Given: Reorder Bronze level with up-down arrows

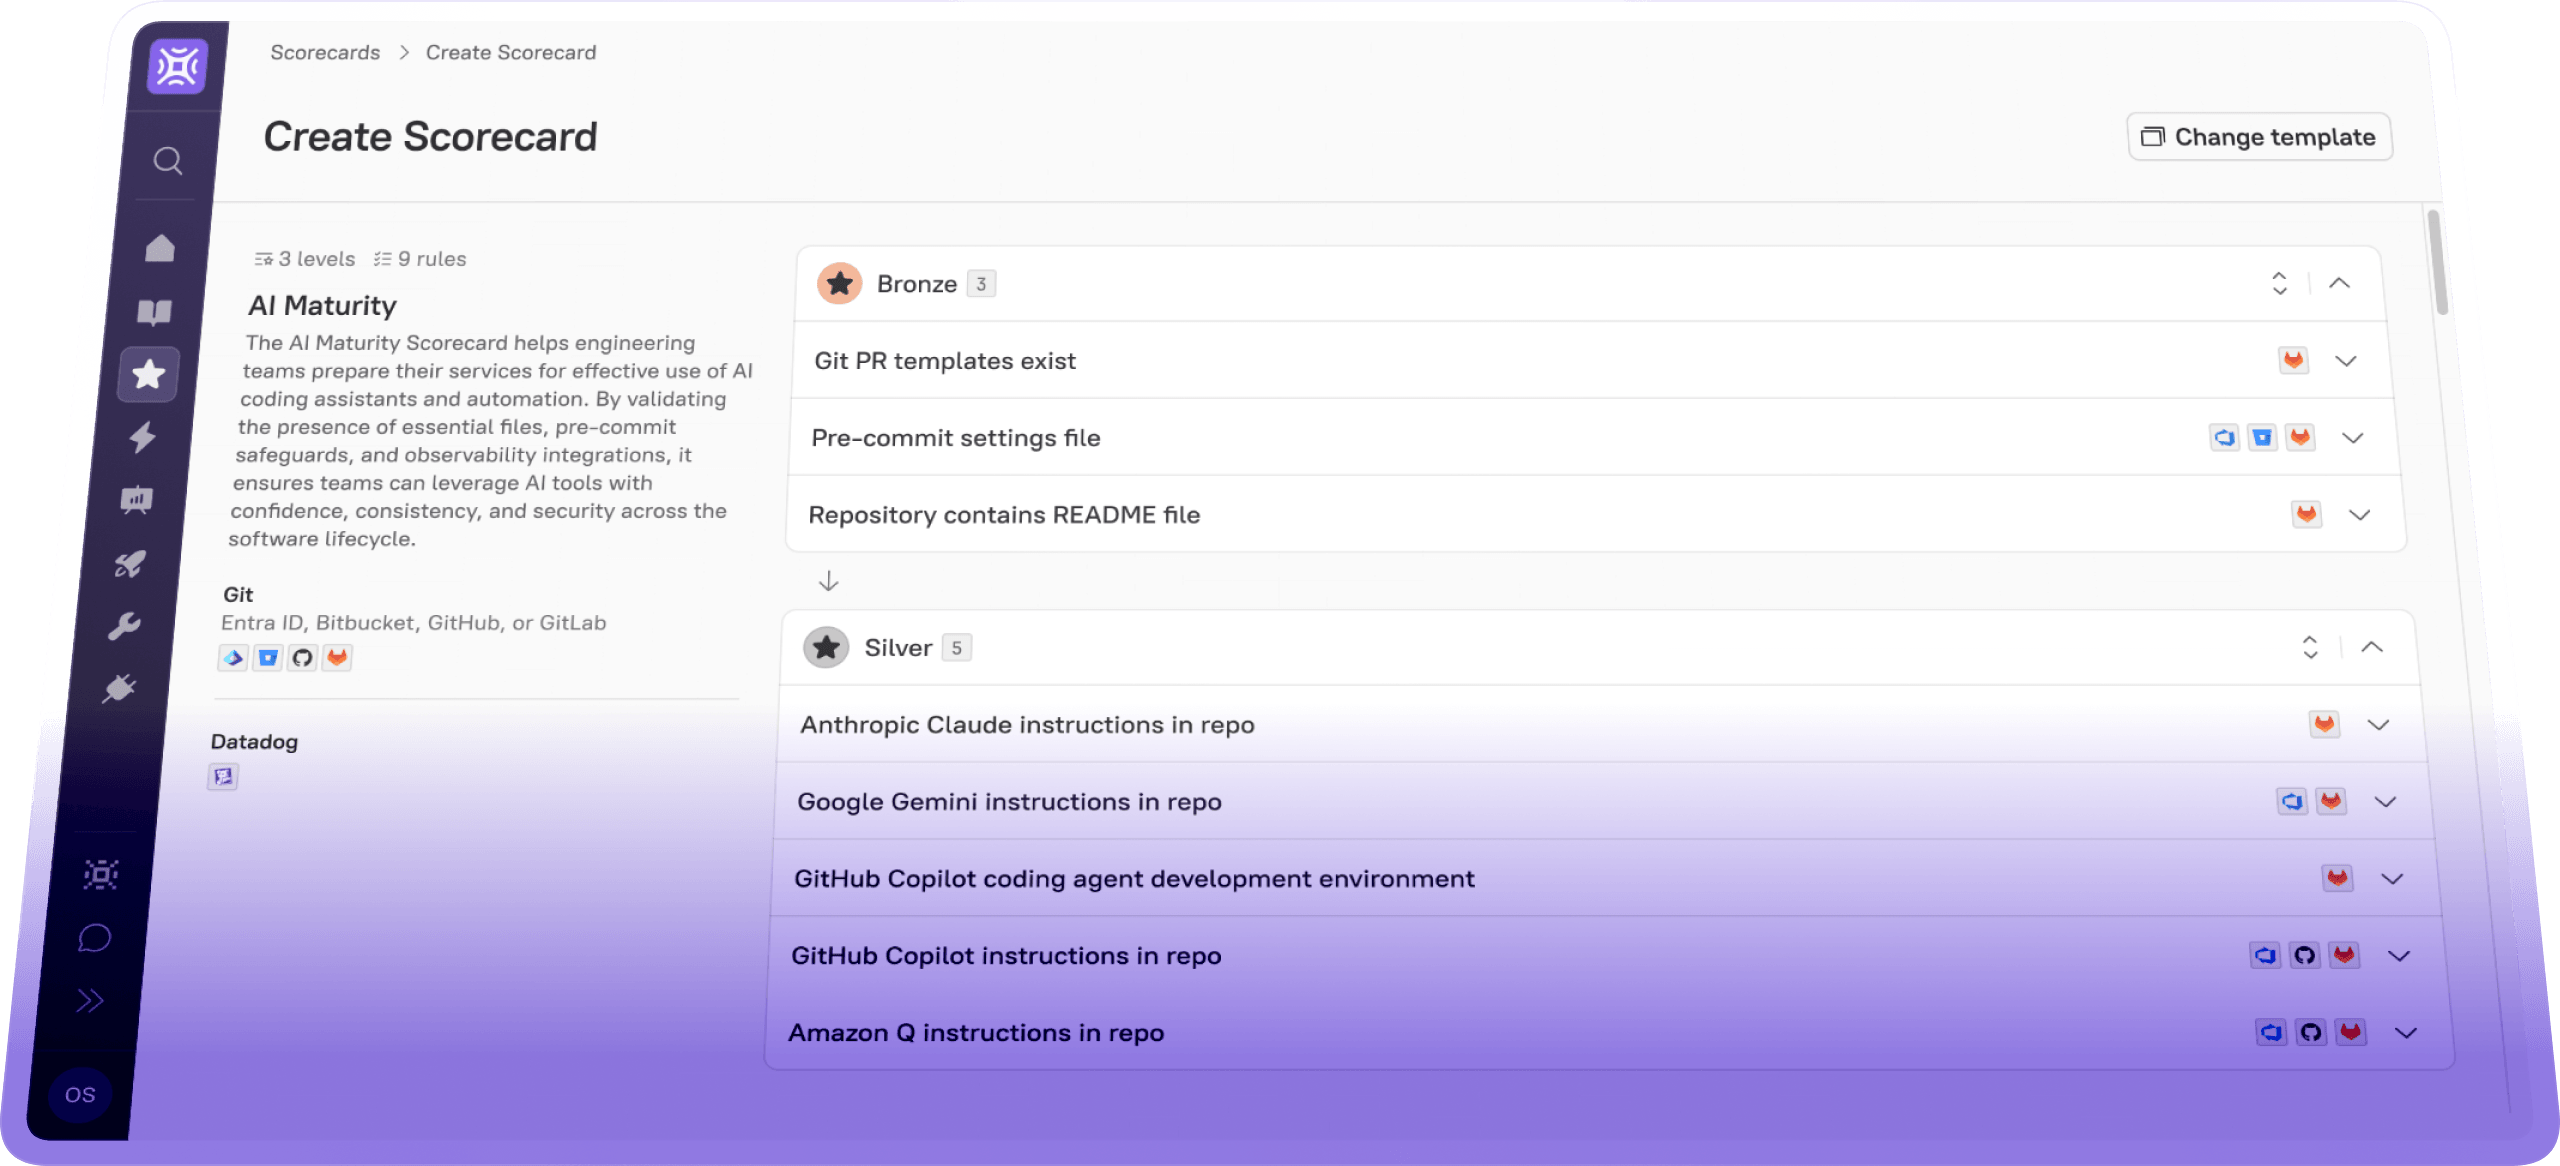Looking at the screenshot, I should coord(2279,283).
